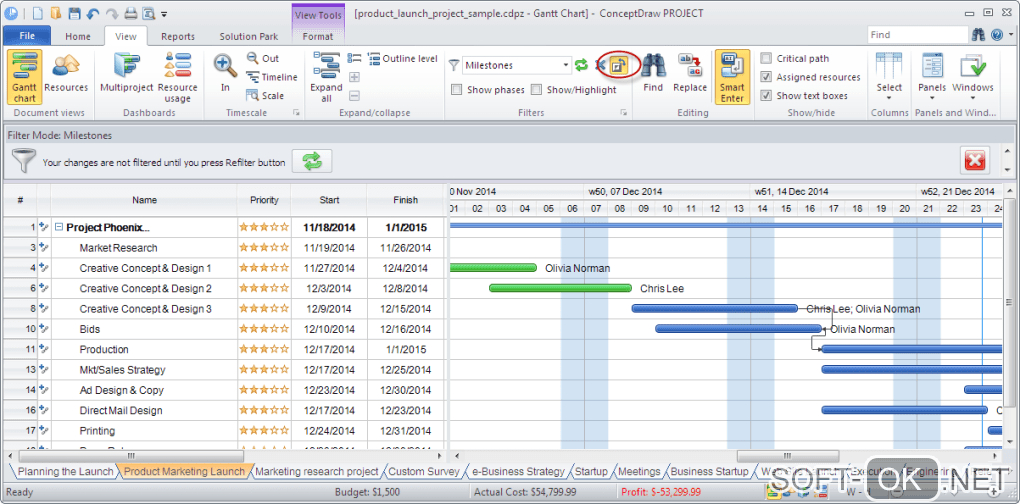Viewport: 1020px width, 504px height.
Task: Uncheck the Assigned resources option
Action: tap(766, 77)
